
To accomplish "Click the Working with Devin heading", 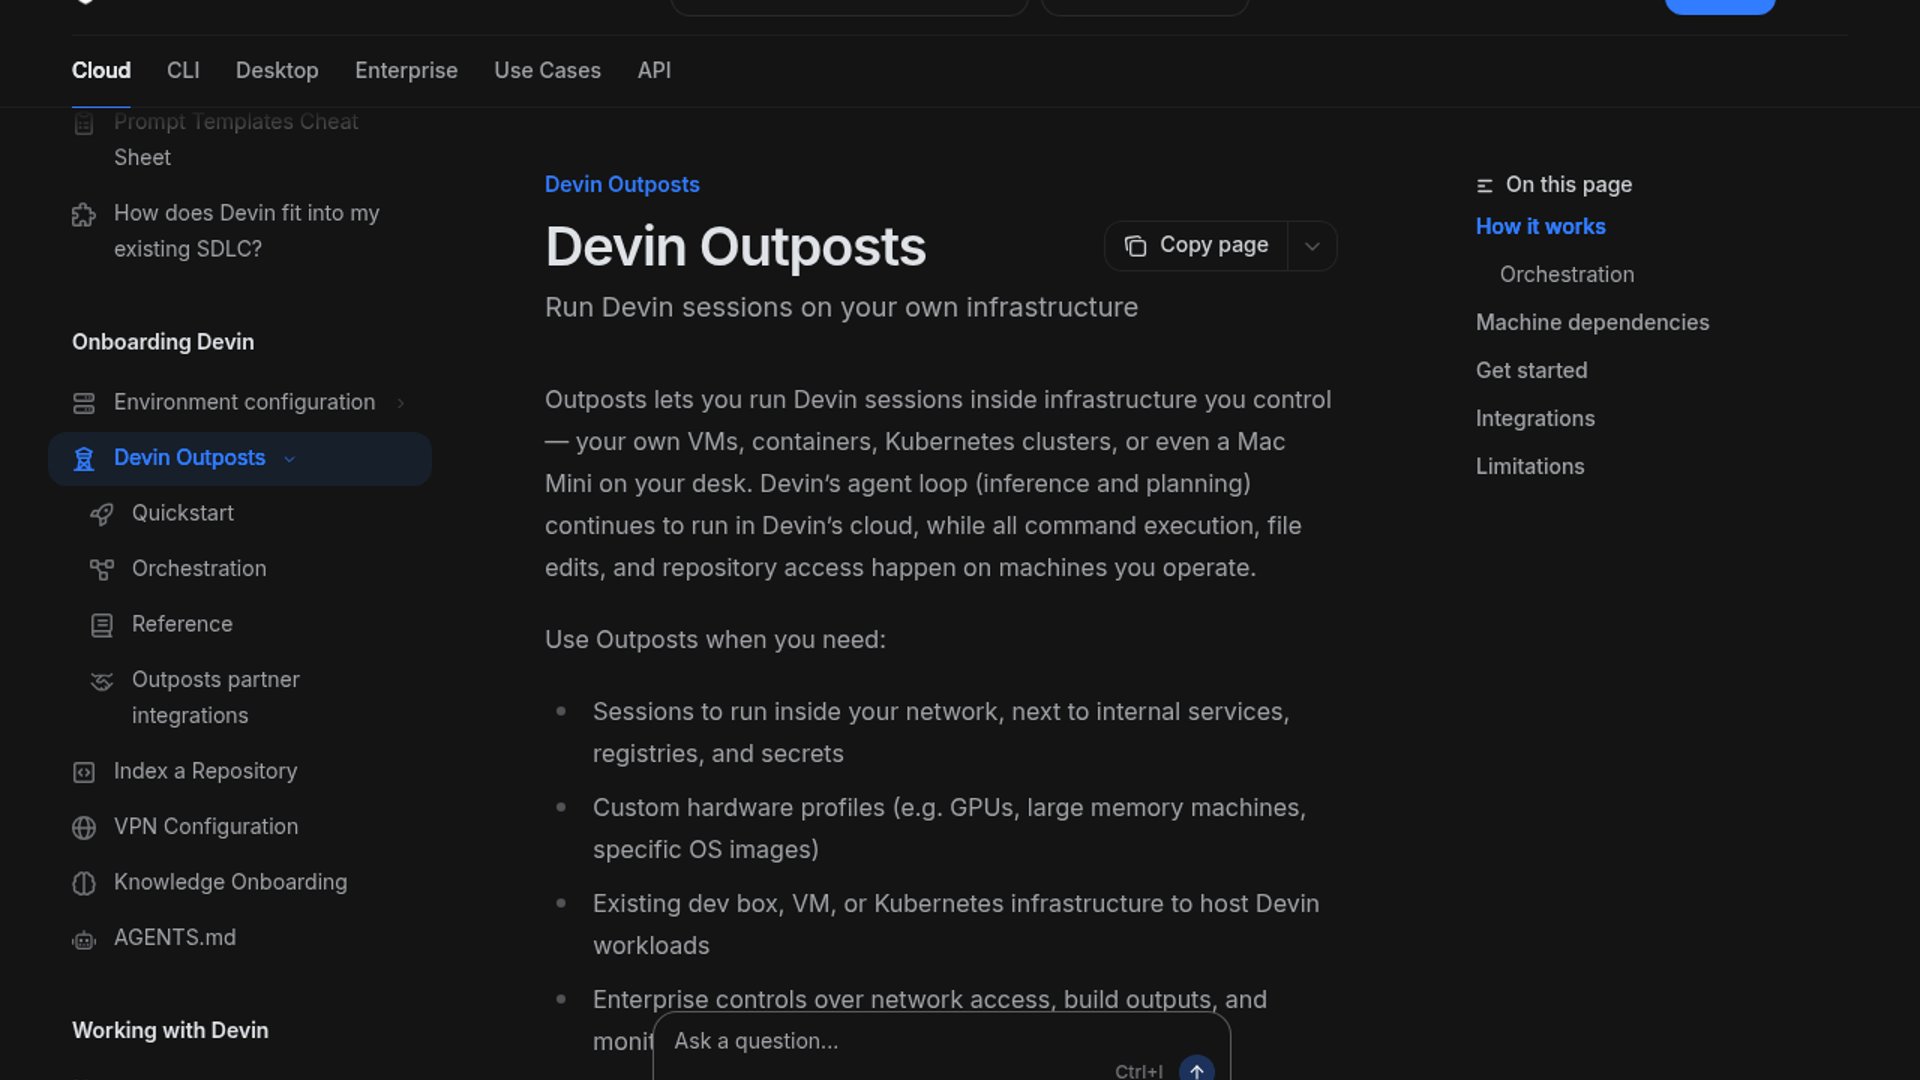I will (x=170, y=1031).
